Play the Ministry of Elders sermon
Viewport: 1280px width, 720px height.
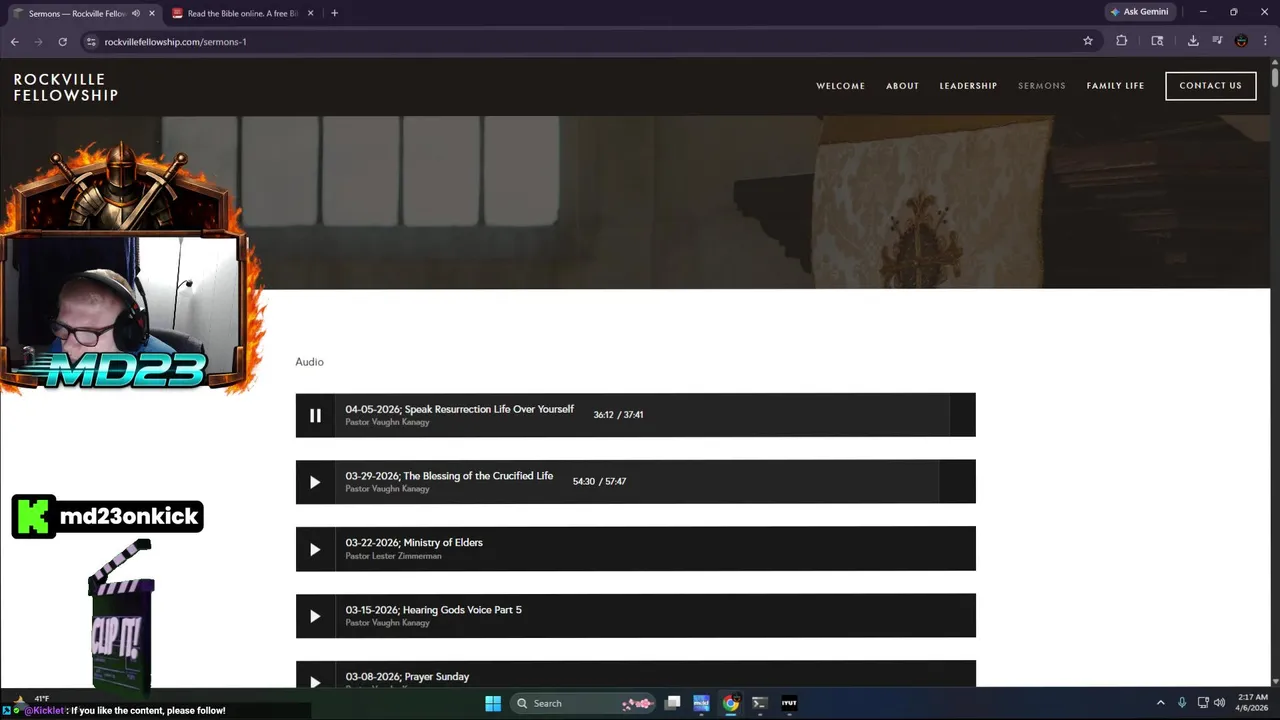point(315,549)
